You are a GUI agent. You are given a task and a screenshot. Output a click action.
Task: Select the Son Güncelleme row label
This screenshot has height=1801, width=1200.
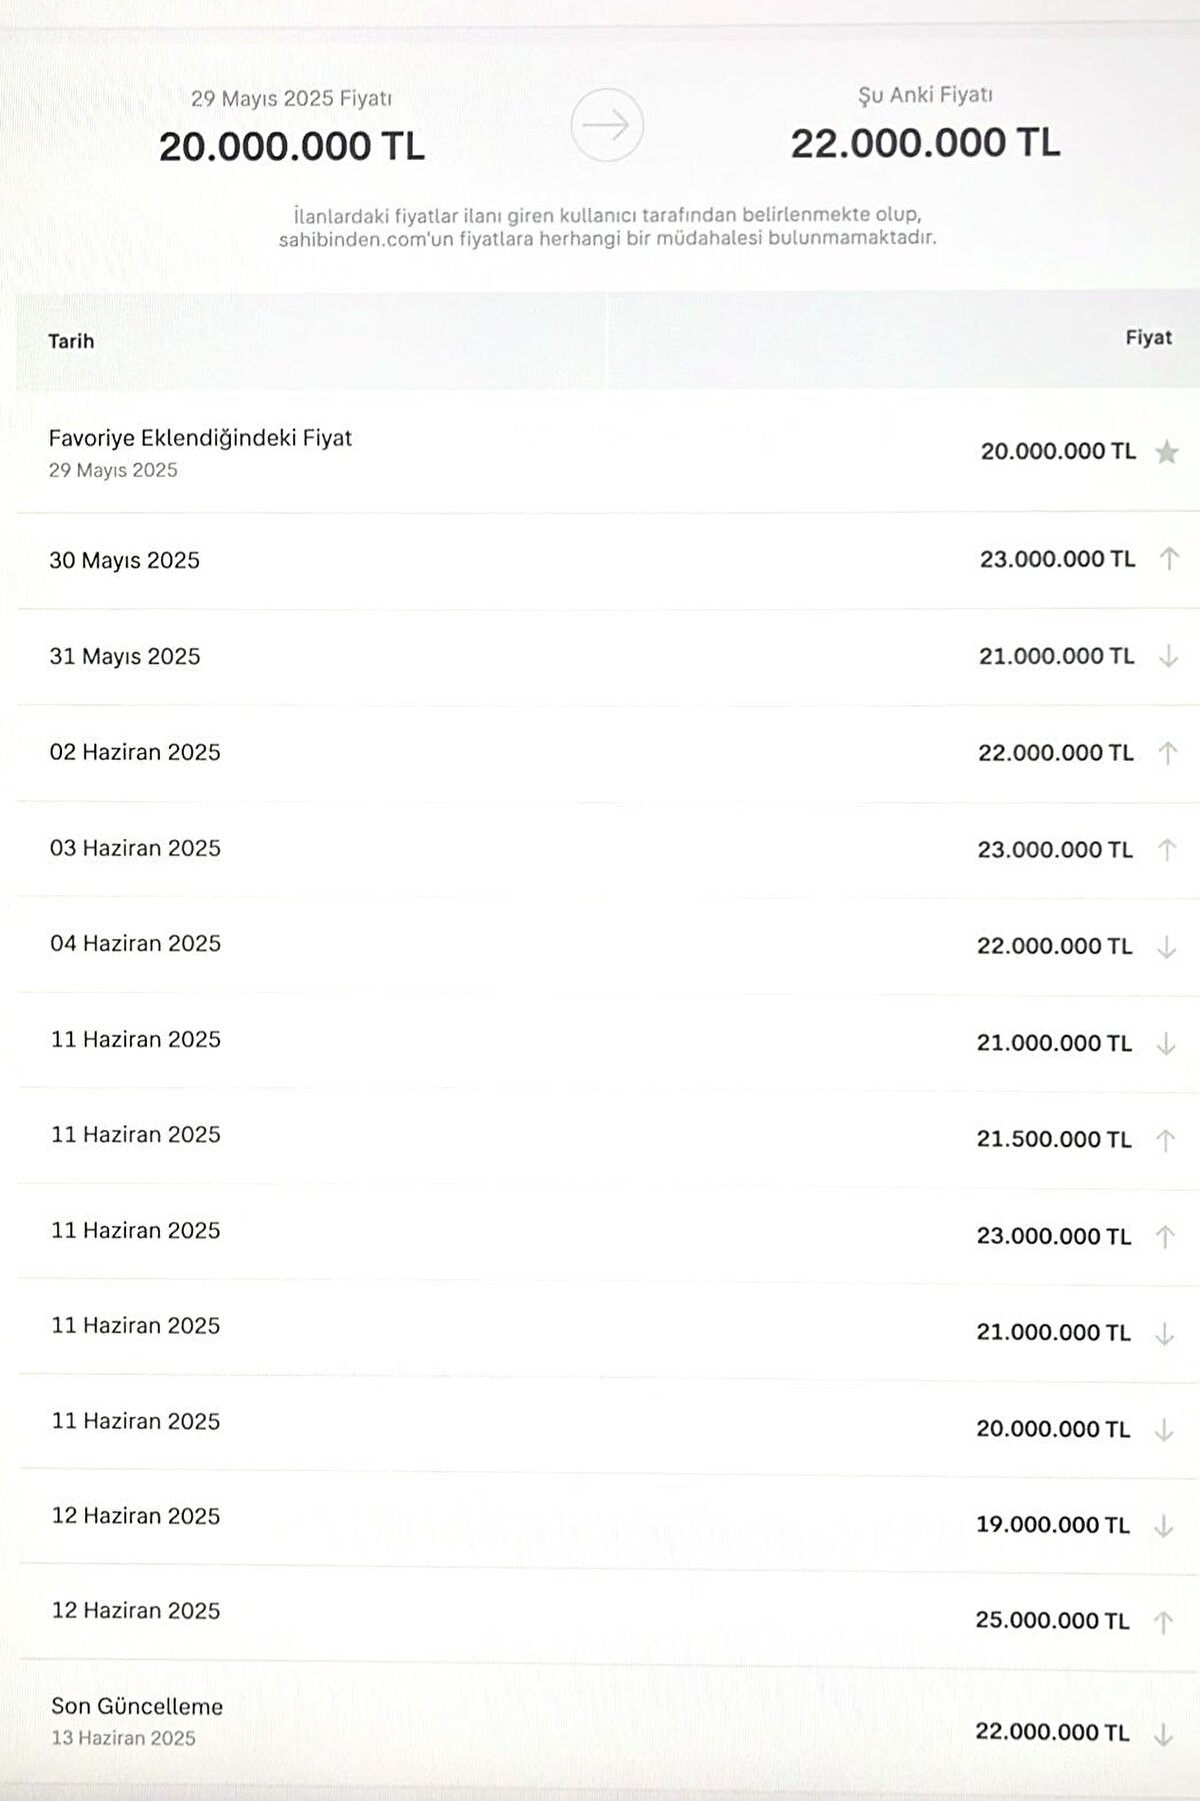[137, 1707]
